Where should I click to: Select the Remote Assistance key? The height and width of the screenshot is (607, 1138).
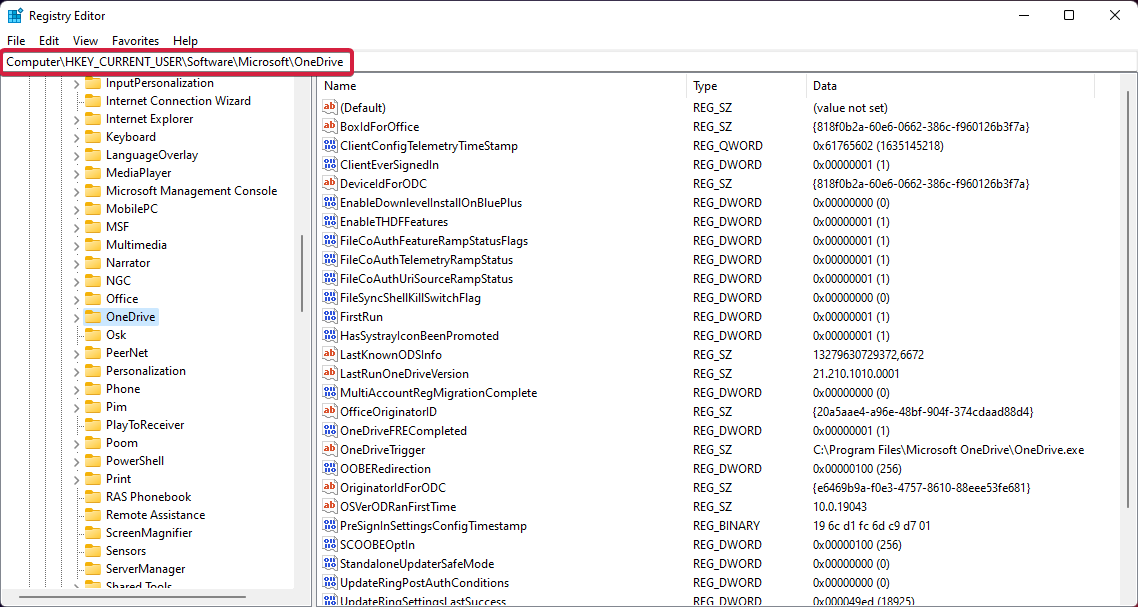point(155,515)
